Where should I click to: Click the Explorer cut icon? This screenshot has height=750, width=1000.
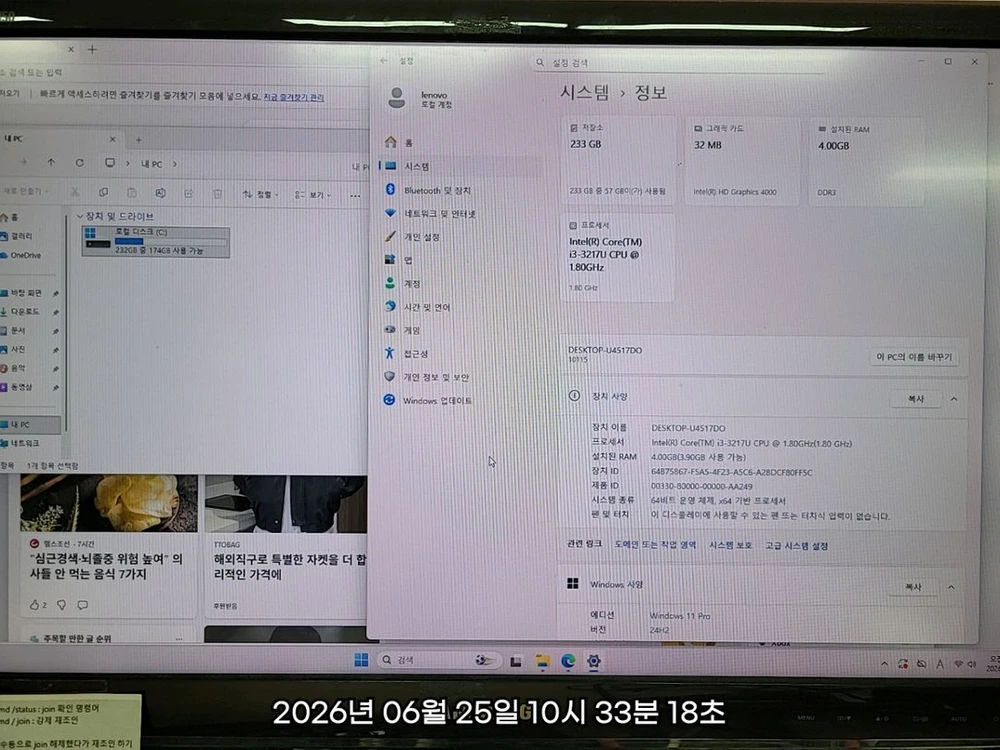click(x=75, y=193)
